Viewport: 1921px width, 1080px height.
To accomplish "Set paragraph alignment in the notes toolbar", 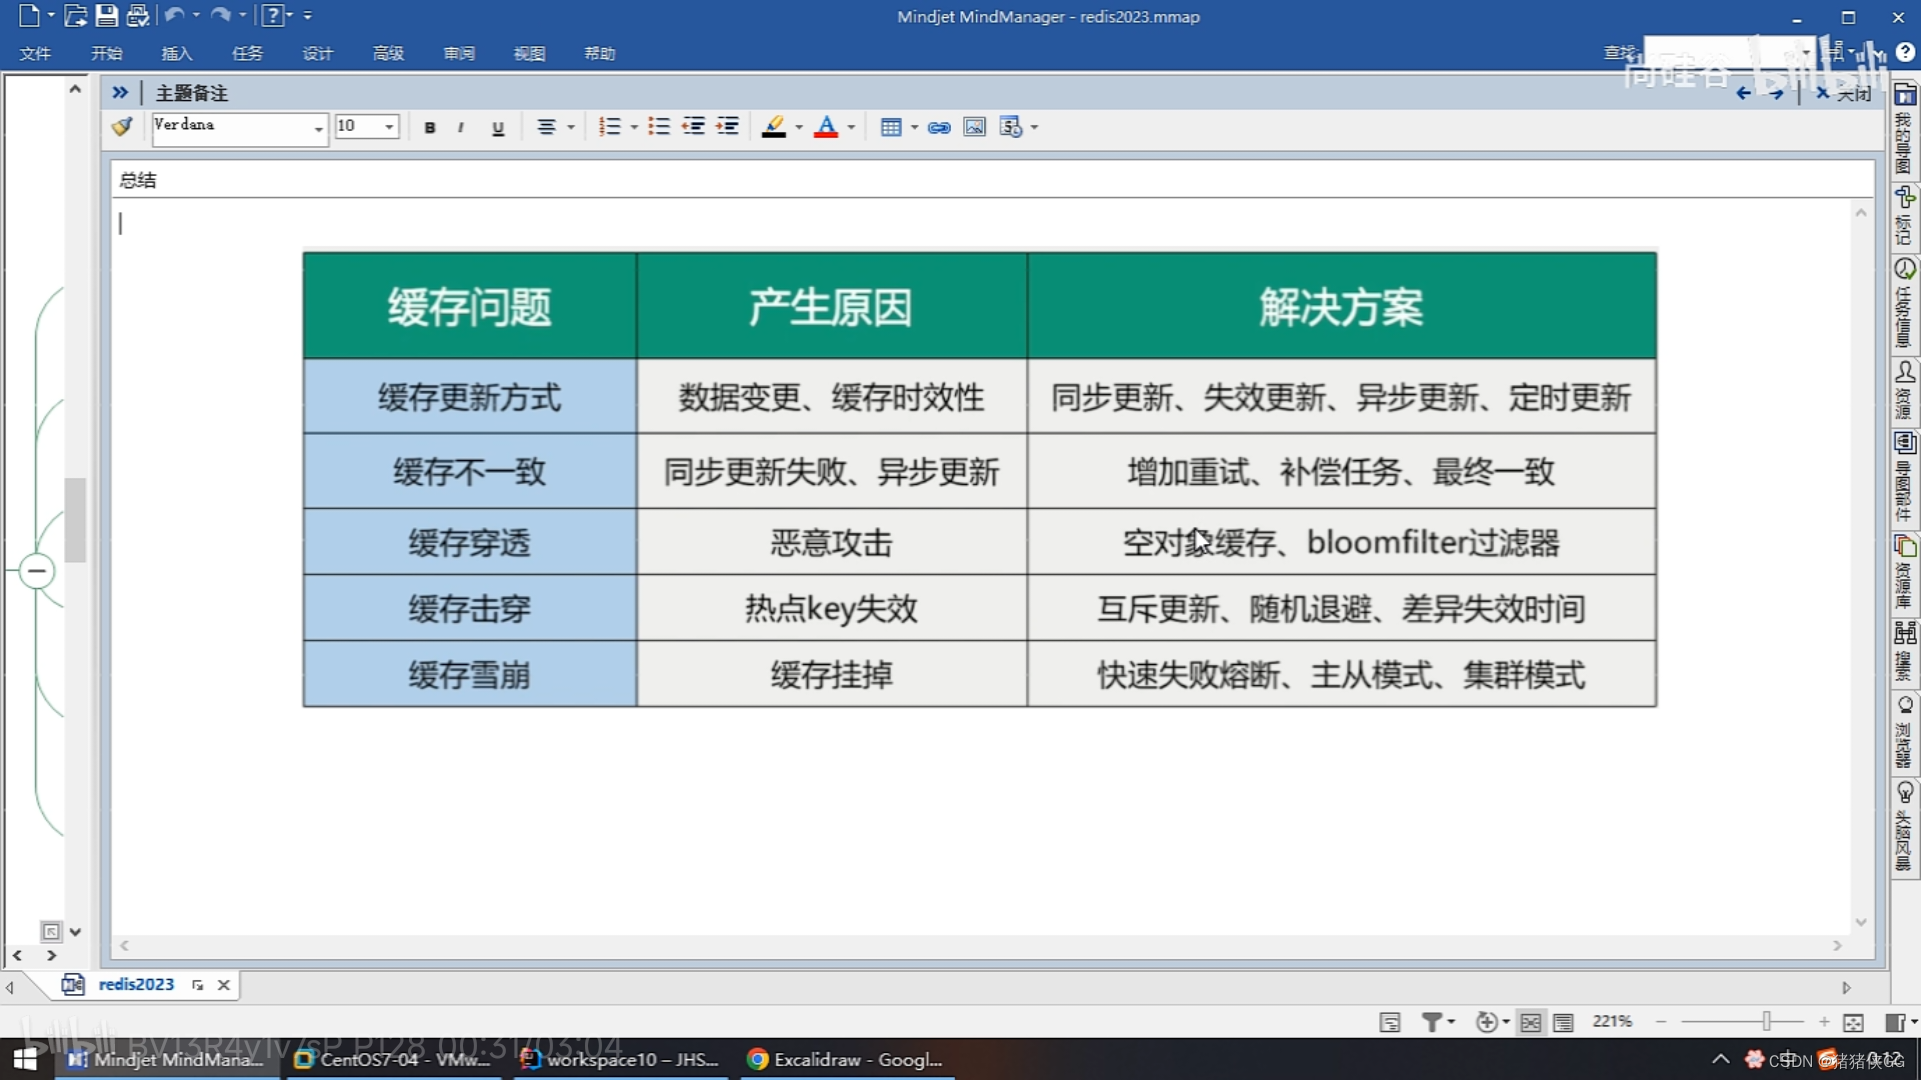I will (546, 127).
